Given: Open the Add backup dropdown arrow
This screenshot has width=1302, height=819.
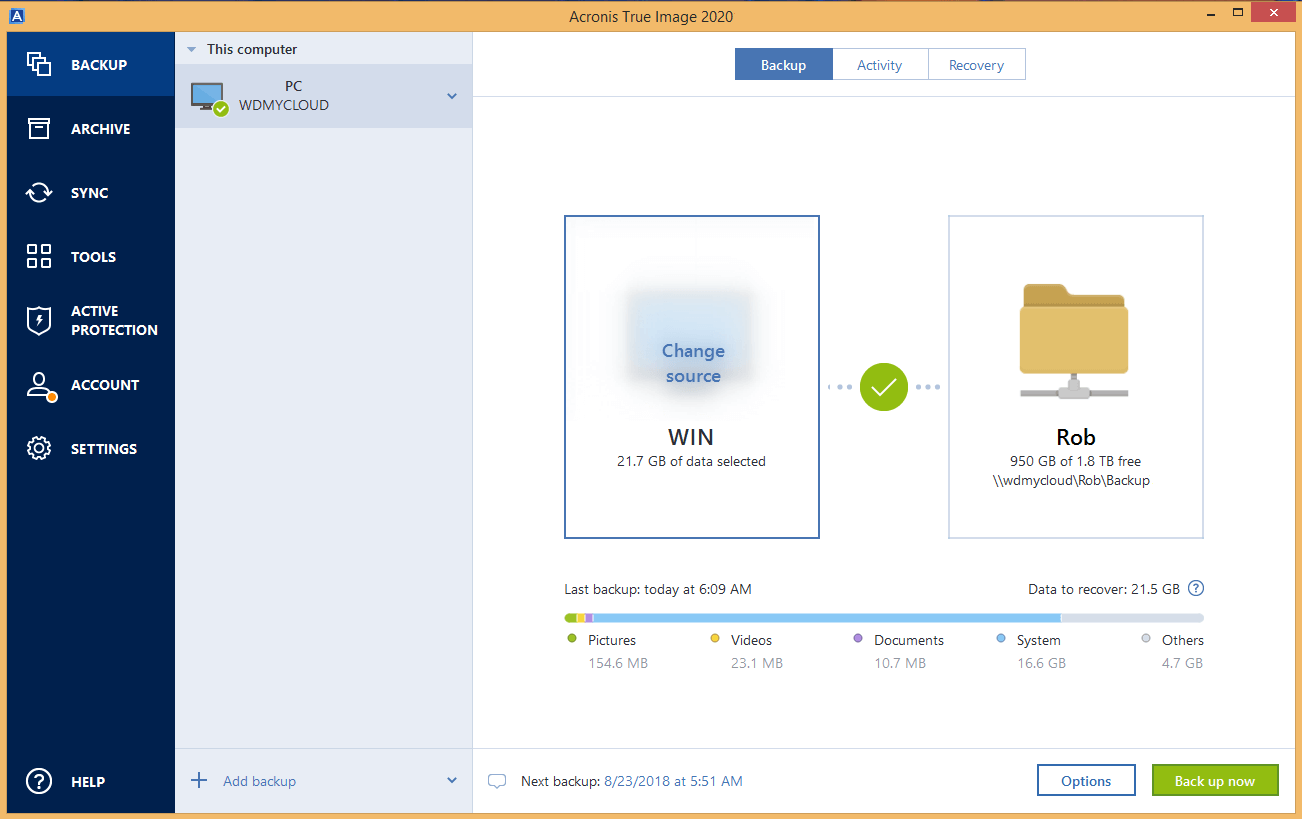Looking at the screenshot, I should tap(452, 780).
